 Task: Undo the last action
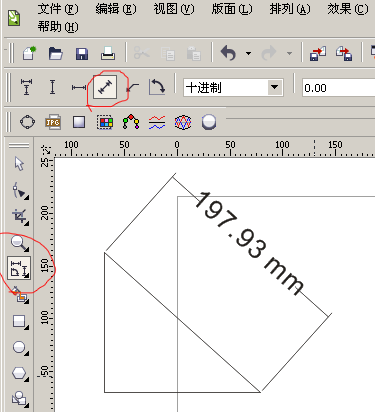(x=228, y=53)
